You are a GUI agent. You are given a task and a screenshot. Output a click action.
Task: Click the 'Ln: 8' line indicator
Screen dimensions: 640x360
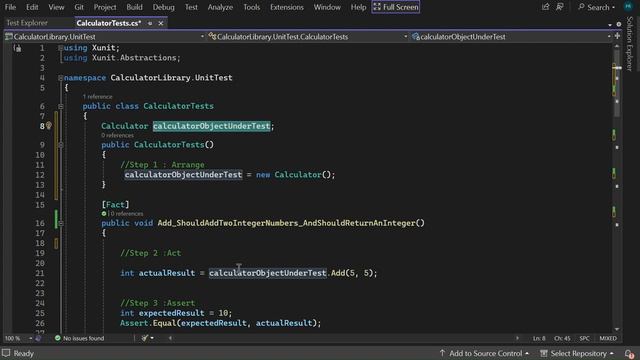click(x=539, y=338)
